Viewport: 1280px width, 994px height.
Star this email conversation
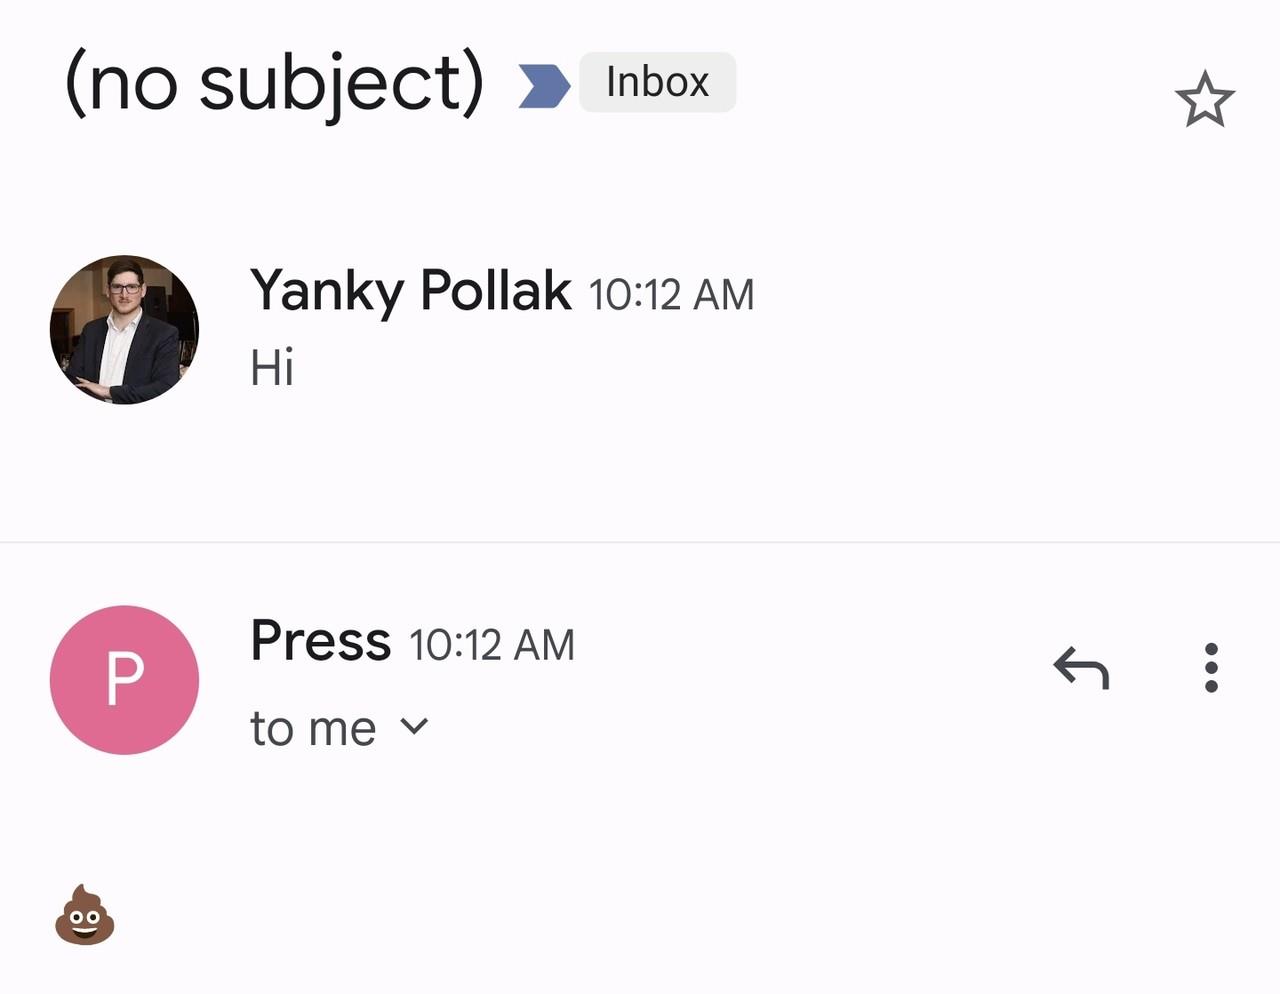[x=1204, y=99]
